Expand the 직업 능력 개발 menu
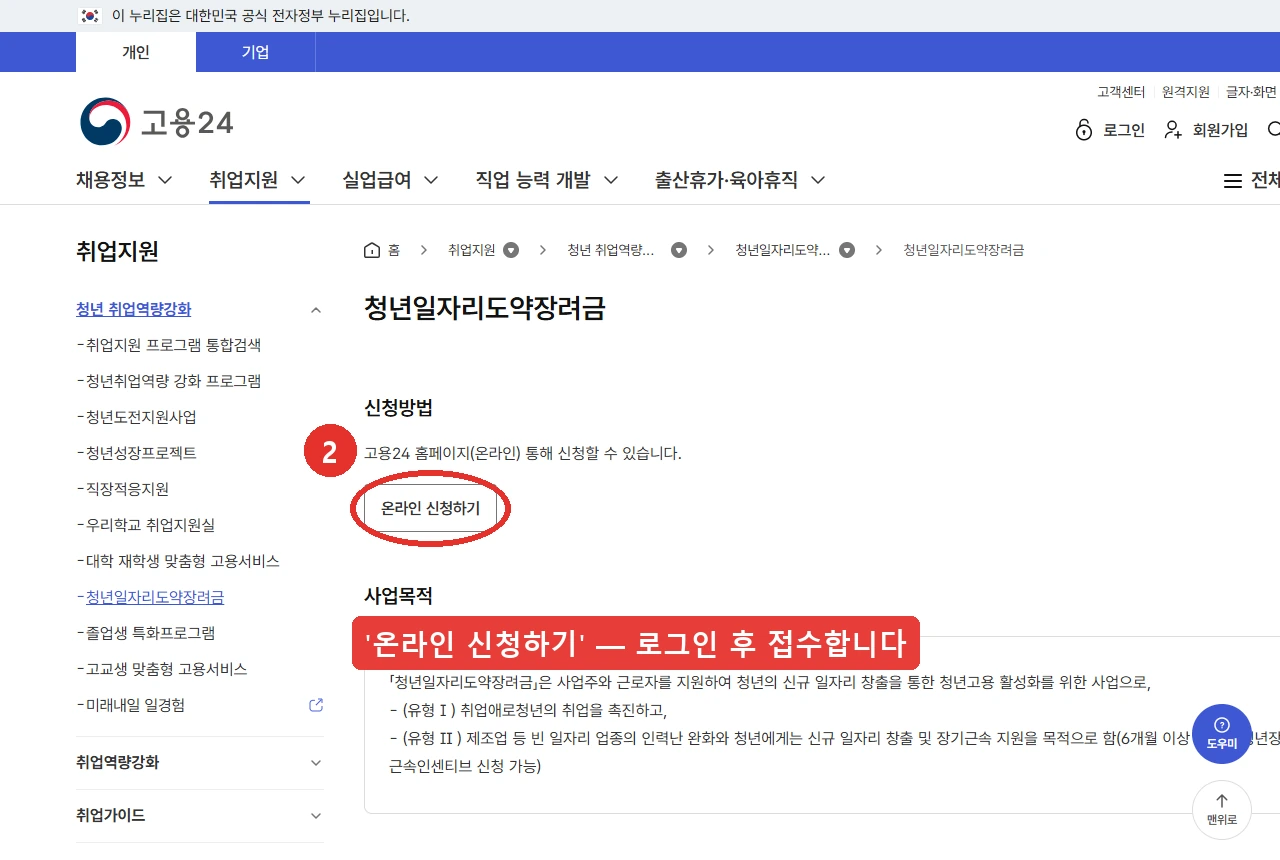Image resolution: width=1280 pixels, height=860 pixels. (546, 180)
